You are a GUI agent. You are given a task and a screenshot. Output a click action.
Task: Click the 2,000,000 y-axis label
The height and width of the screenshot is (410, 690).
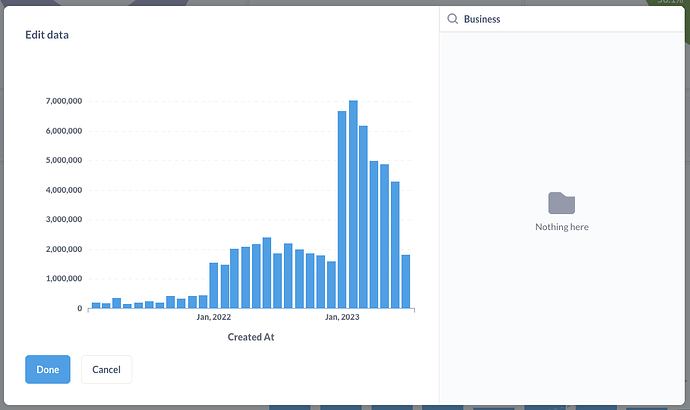[64, 249]
